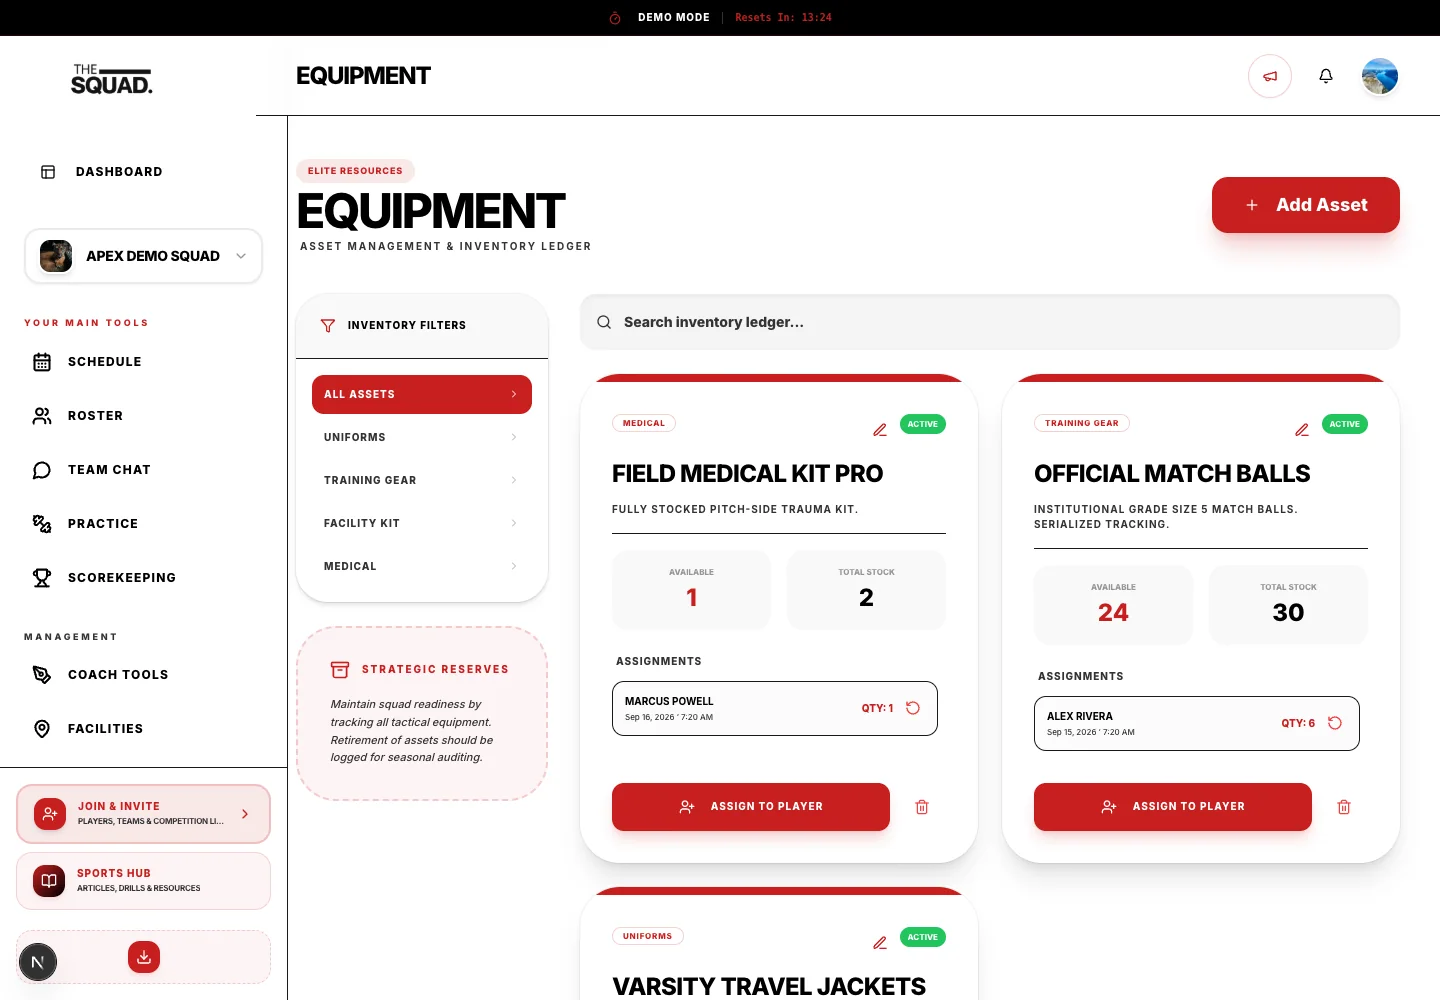
Task: Click the Schedule calendar icon
Action: coord(42,362)
